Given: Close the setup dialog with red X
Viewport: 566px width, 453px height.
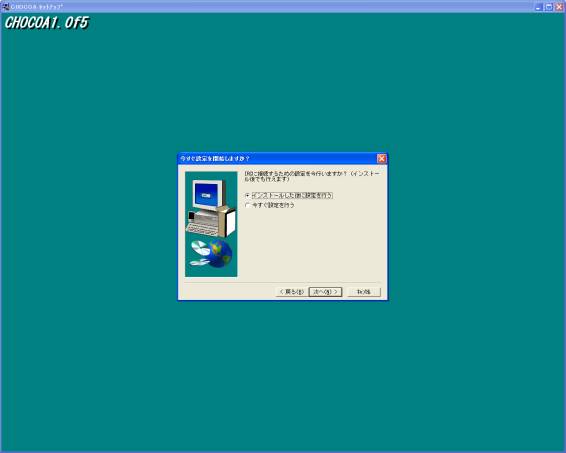Looking at the screenshot, I should point(382,158).
